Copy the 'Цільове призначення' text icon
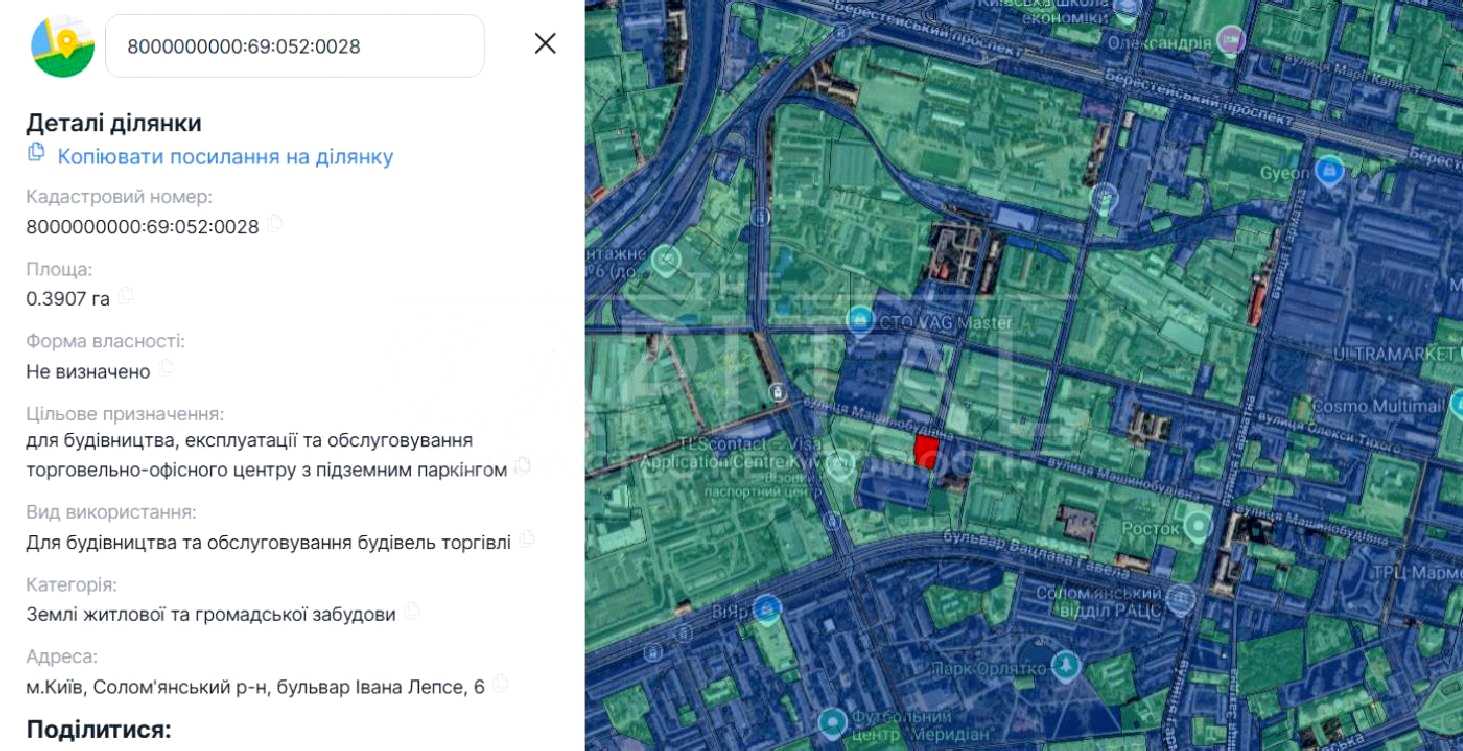 point(522,466)
